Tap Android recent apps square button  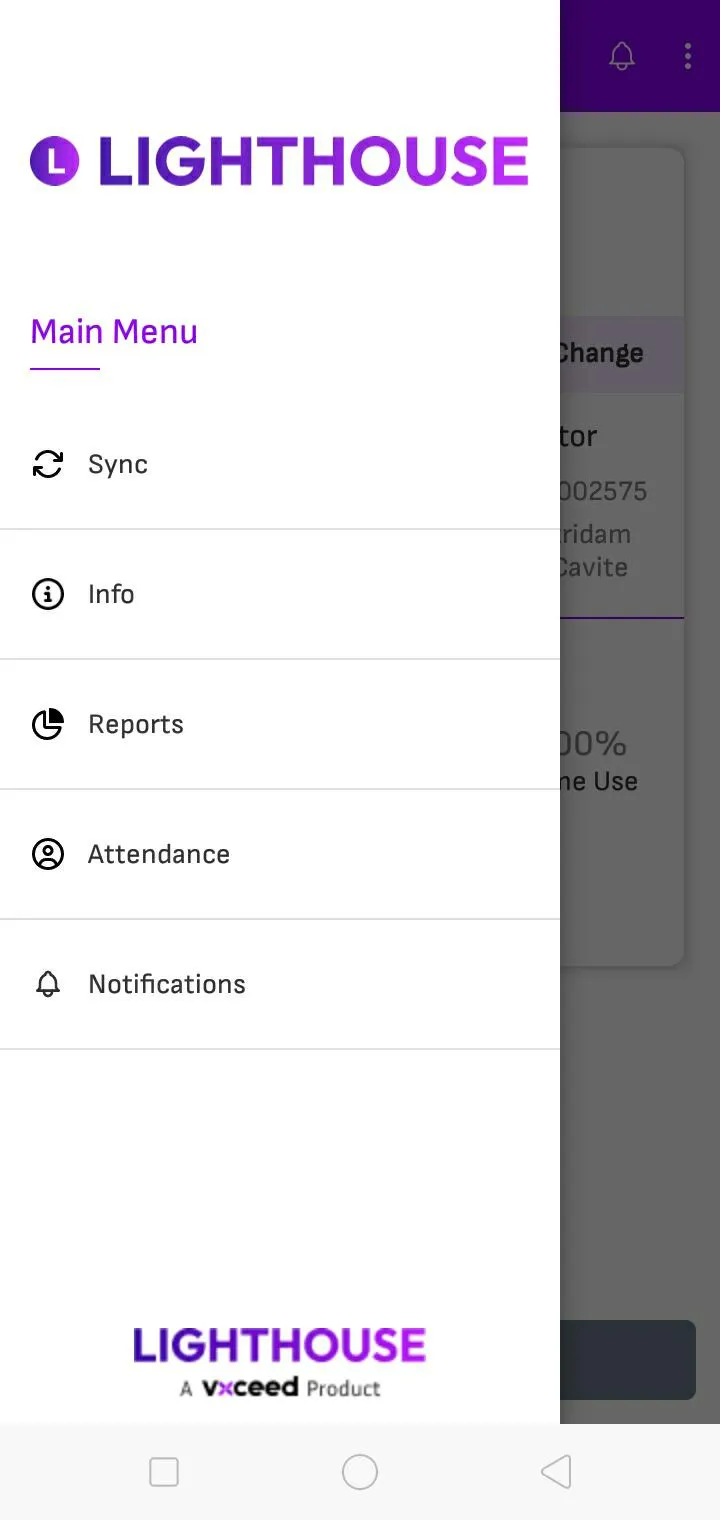[x=164, y=1472]
